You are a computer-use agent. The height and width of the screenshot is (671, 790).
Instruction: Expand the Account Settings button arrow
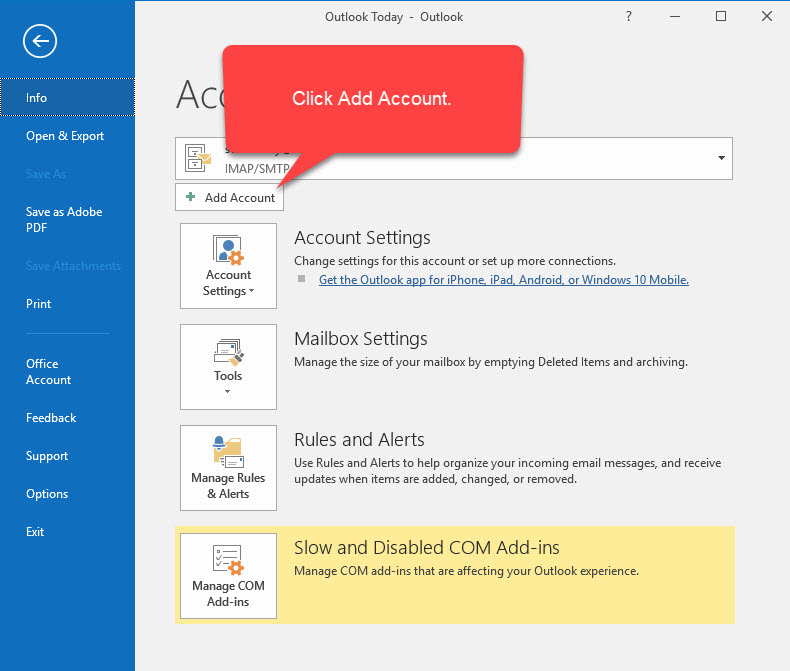(251, 291)
